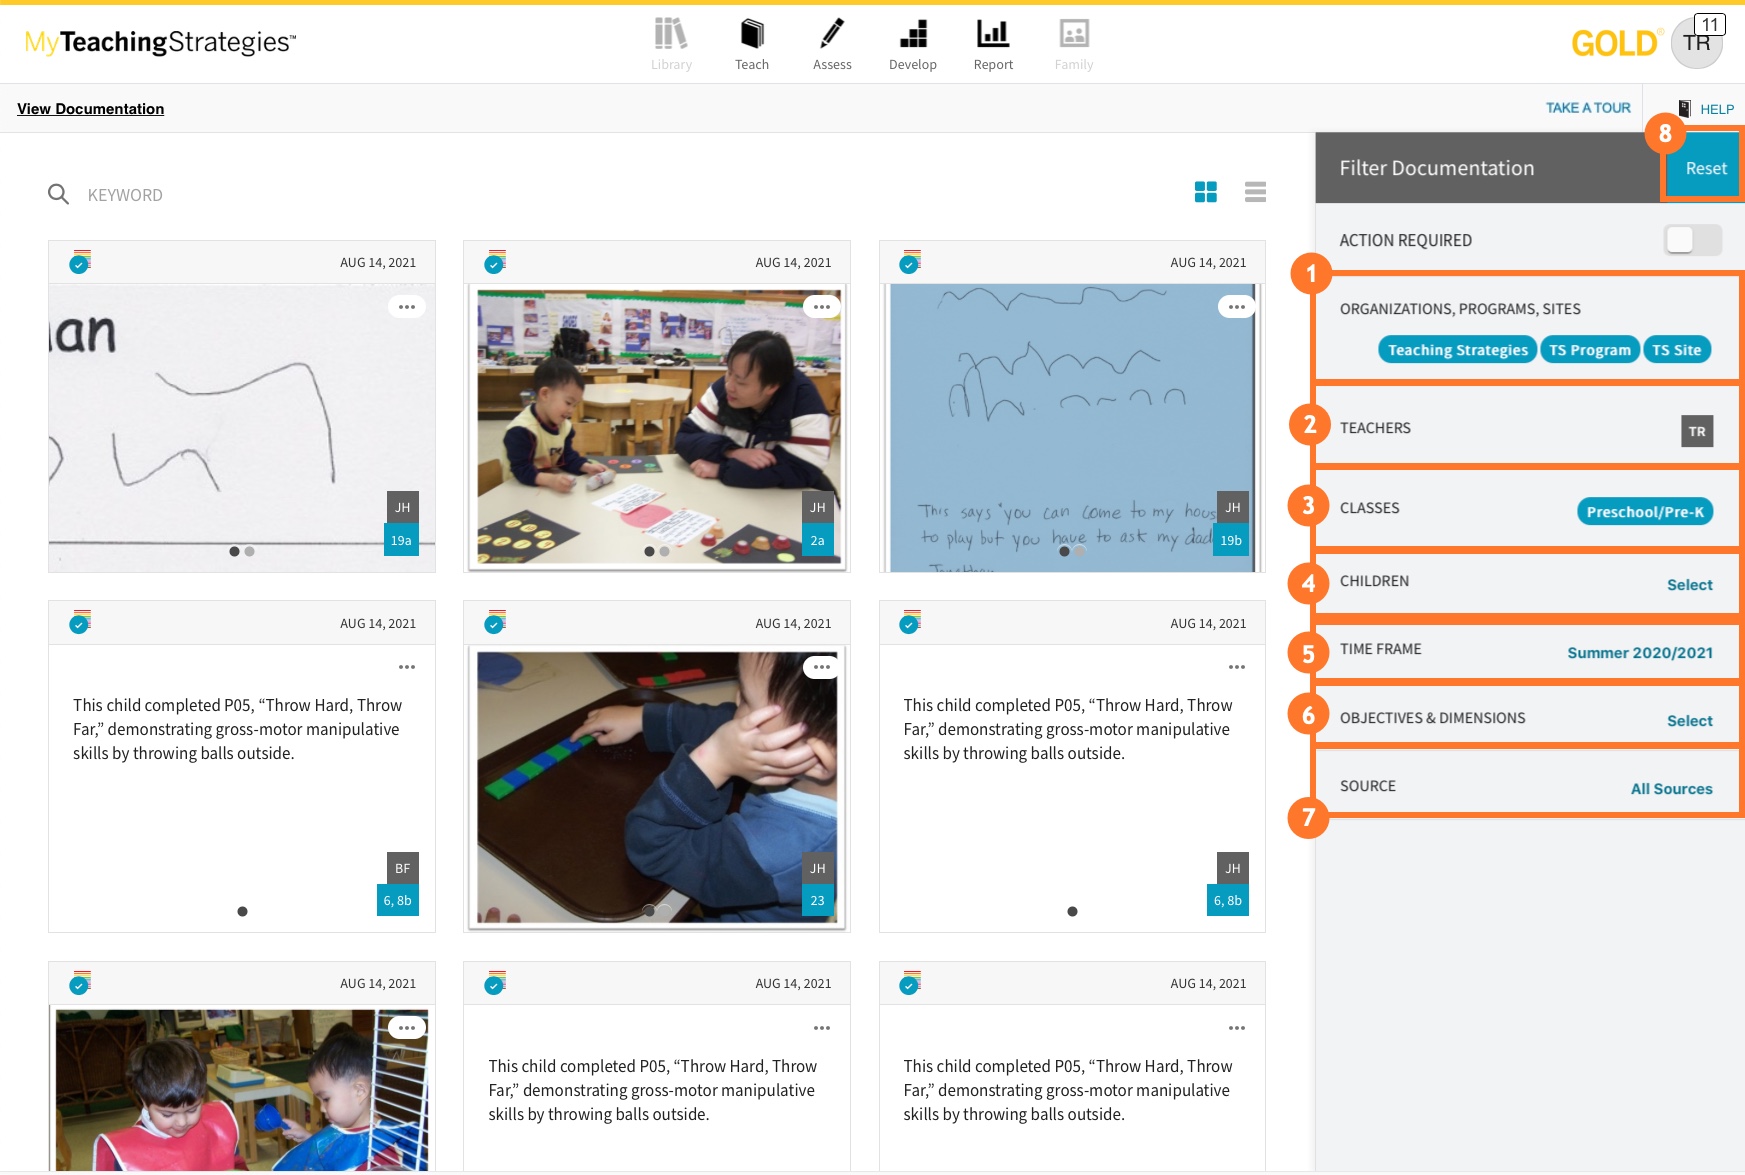Open the All Sources filter dropdown
Viewport: 1745px width, 1175px height.
[x=1671, y=789]
